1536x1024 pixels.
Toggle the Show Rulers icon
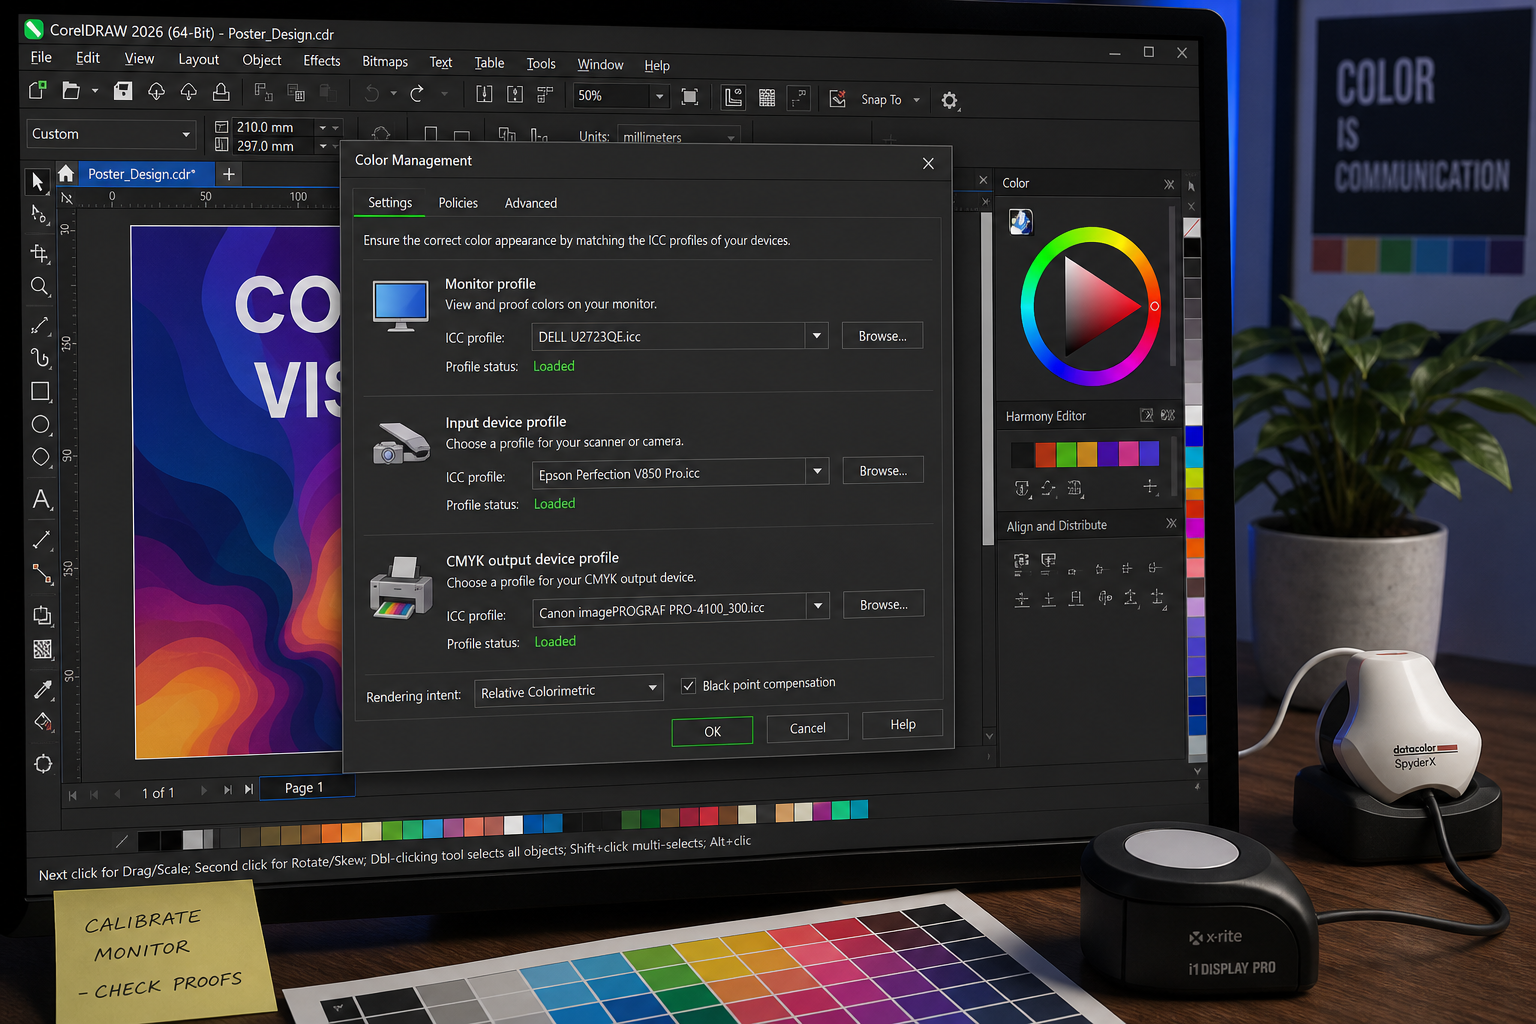click(x=734, y=97)
